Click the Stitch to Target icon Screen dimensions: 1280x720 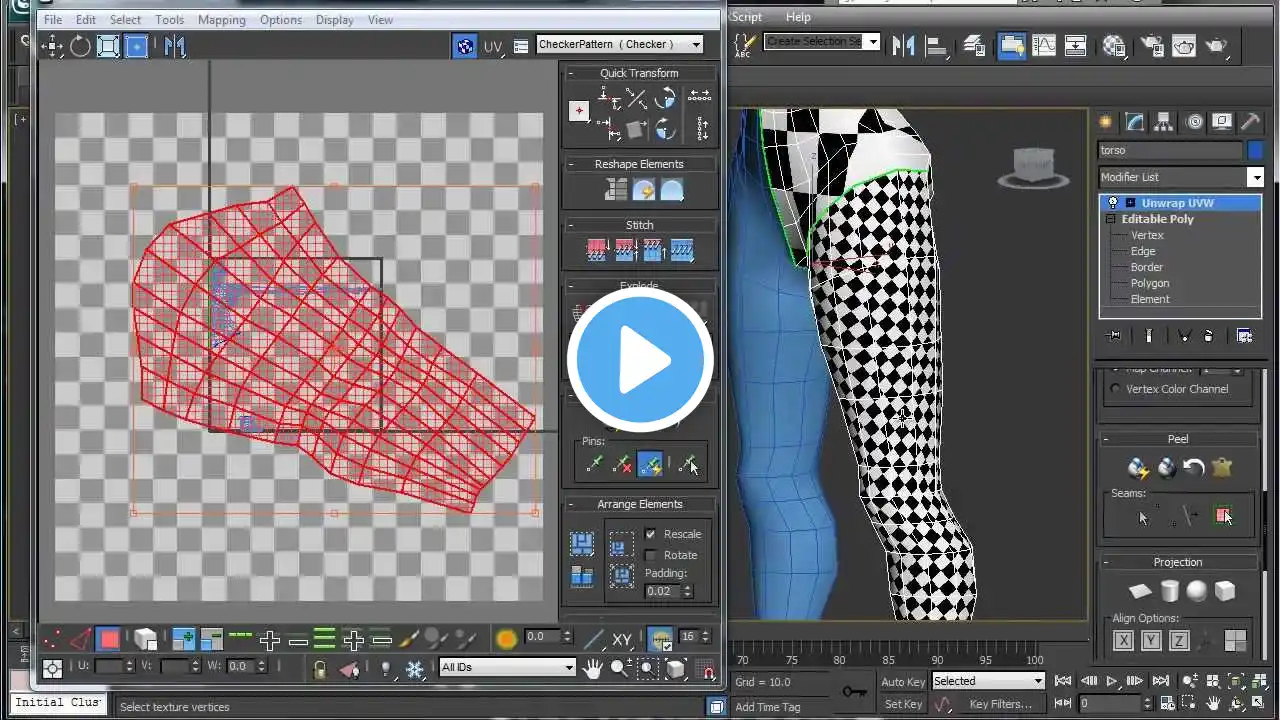[x=597, y=250]
